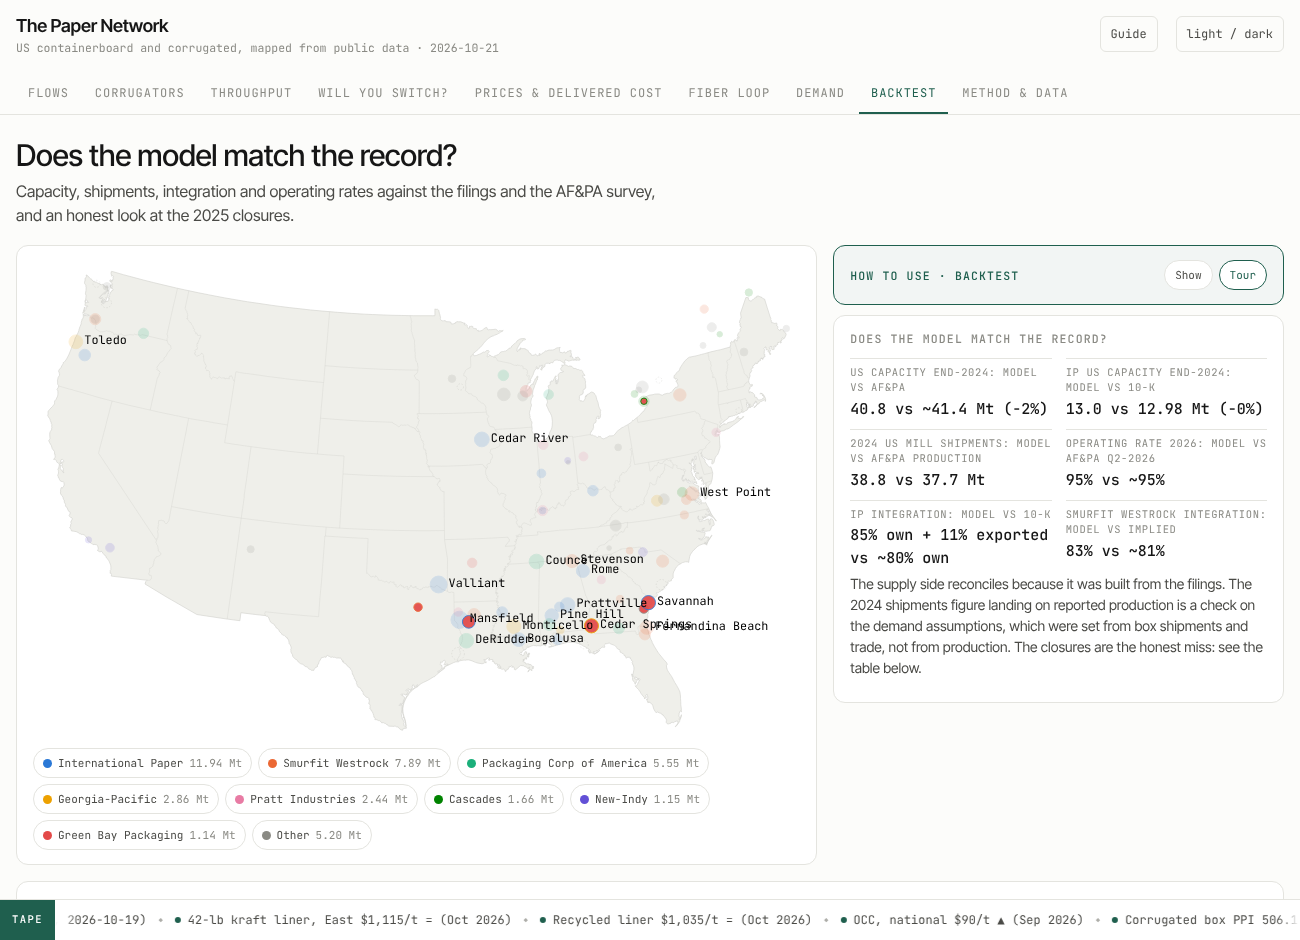View the Fiber Loop tab
The height and width of the screenshot is (940, 1300).
click(729, 93)
